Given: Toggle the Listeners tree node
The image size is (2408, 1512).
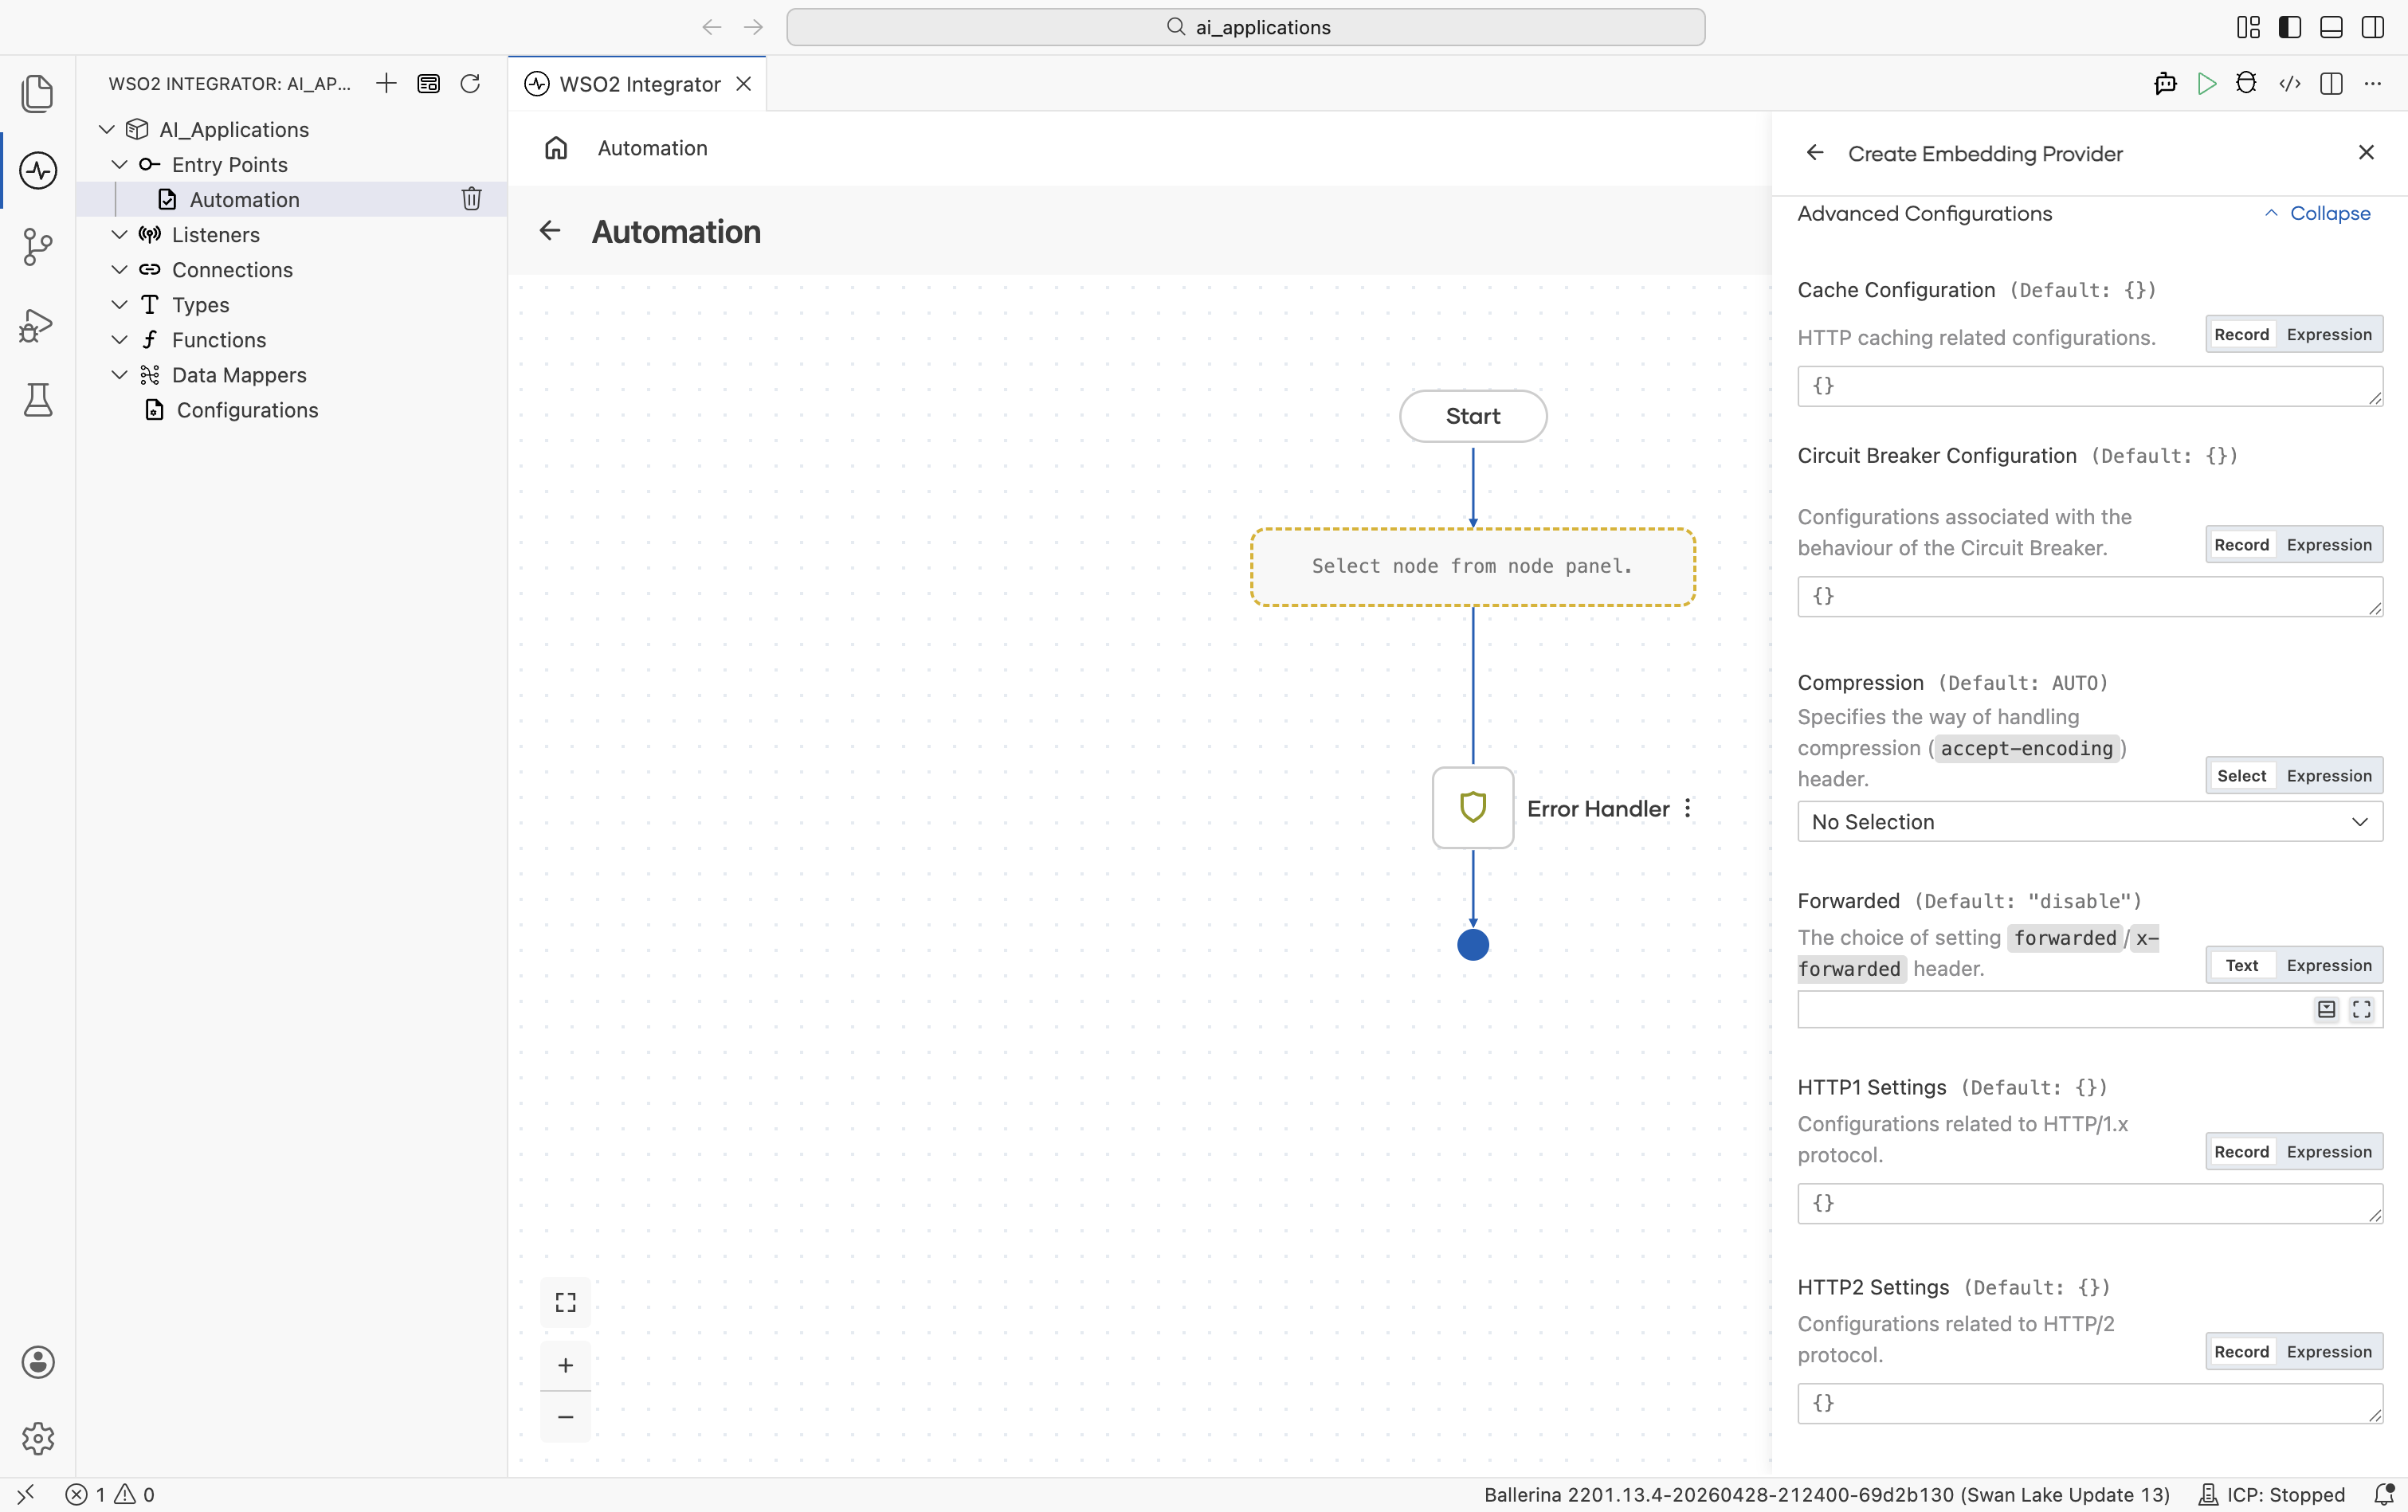Looking at the screenshot, I should [119, 234].
